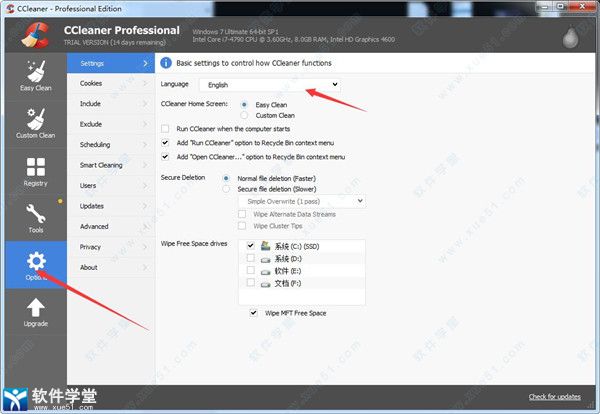The image size is (600, 414).
Task: Toggle 'Run CCleaner' Recycle Bin menu option
Action: click(x=165, y=143)
